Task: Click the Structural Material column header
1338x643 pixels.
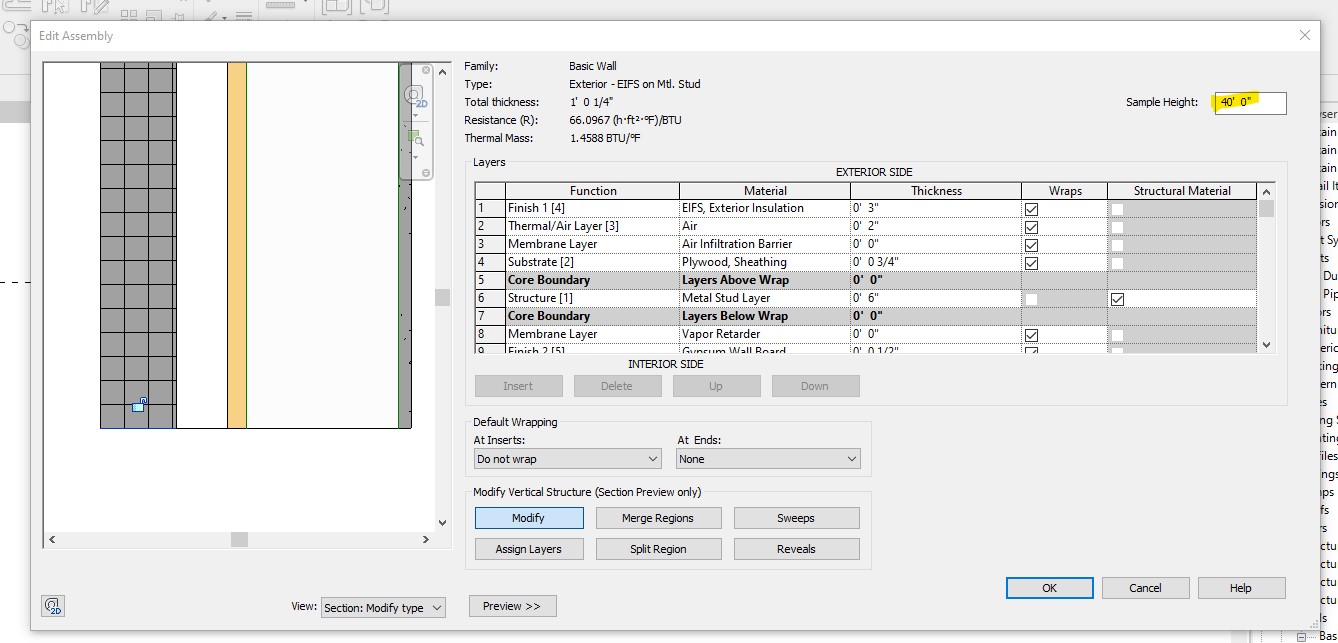Action: (x=1182, y=191)
